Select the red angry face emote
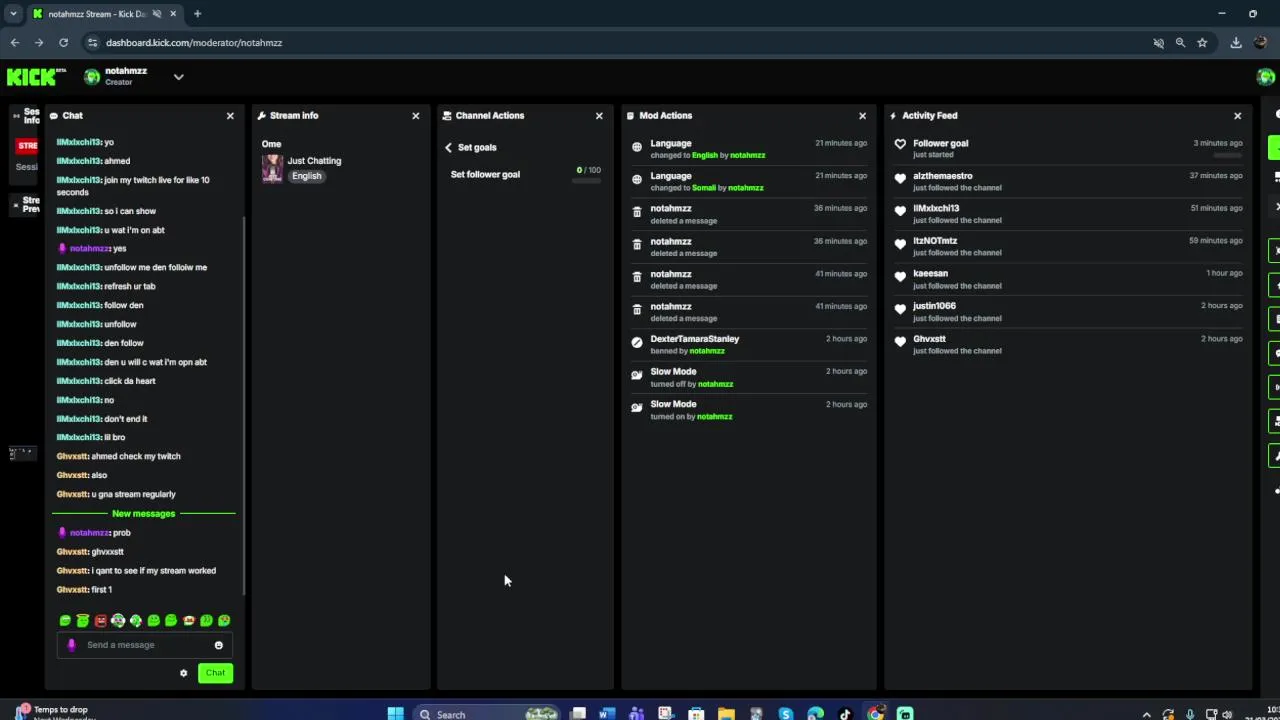Viewport: 1280px width, 720px height. tap(100, 621)
